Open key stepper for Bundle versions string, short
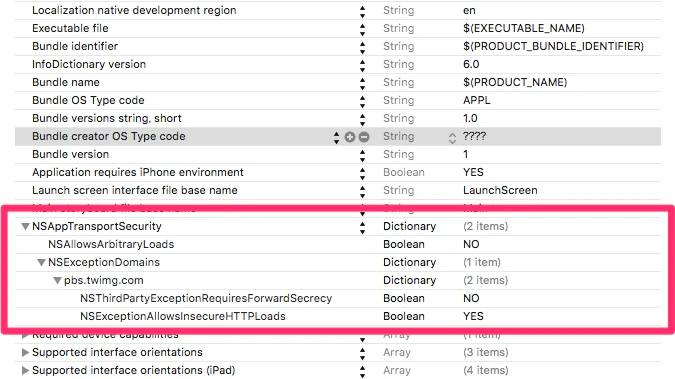This screenshot has width=675, height=379. point(362,120)
